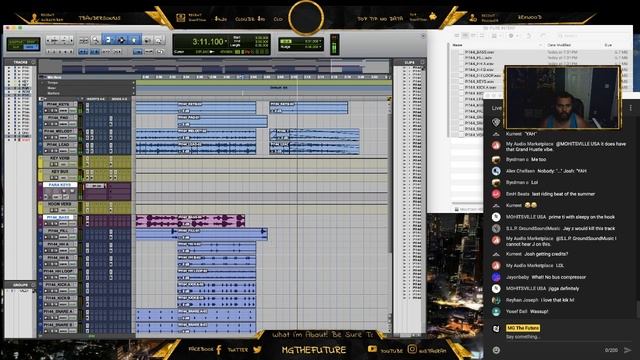Screen dimensions: 640x360
Task: Toggle Tab to Transients button
Action: coord(82,52)
